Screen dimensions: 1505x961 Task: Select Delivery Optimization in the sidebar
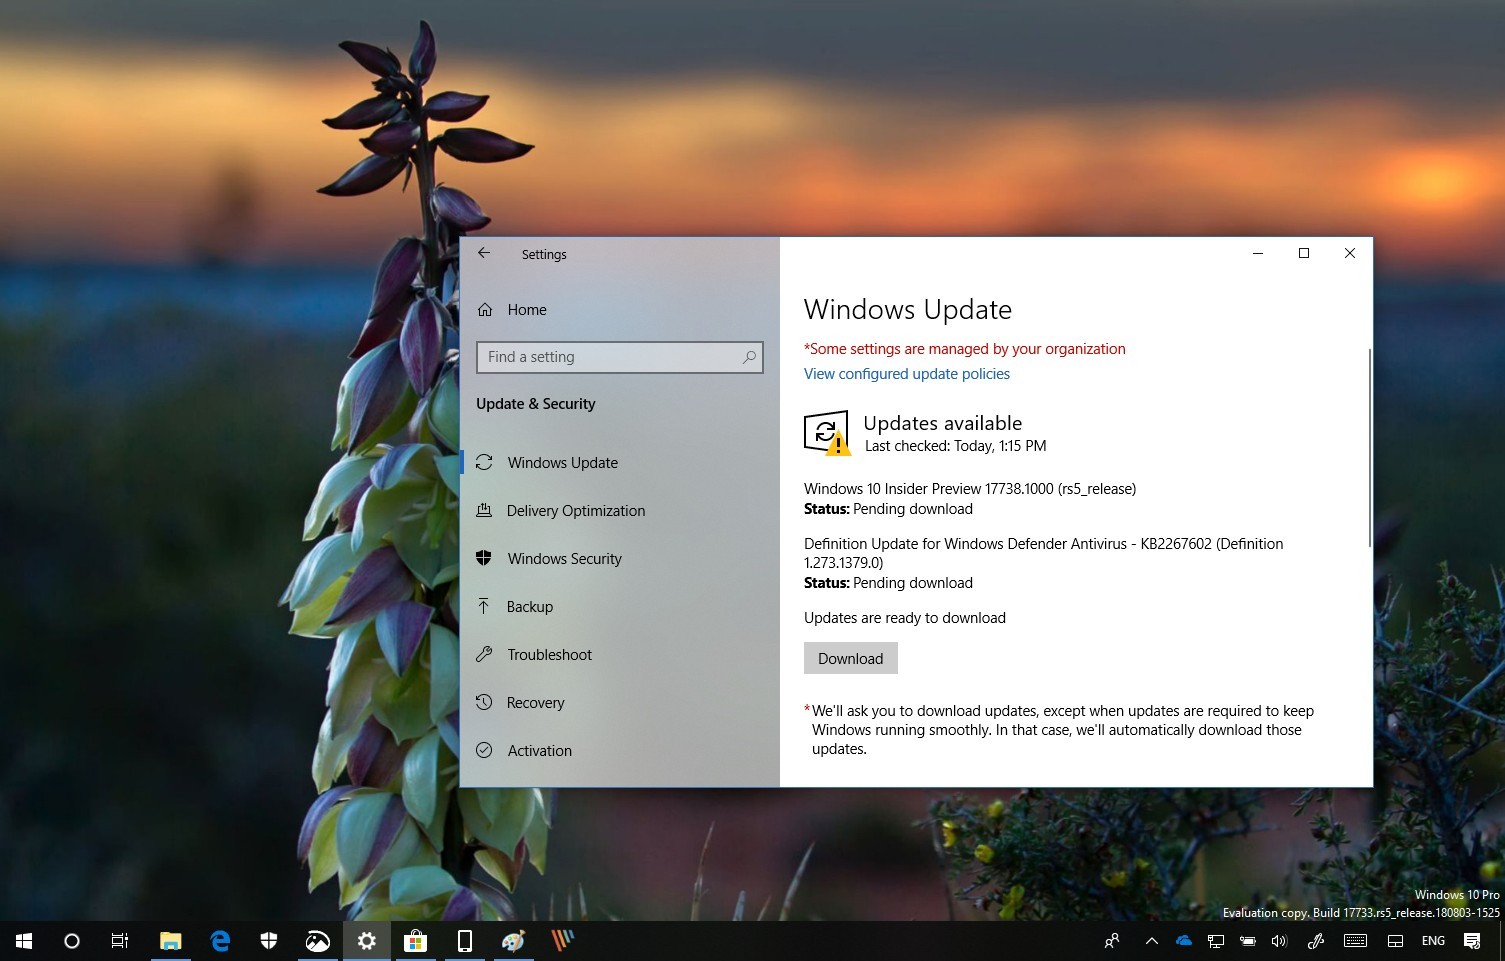click(x=576, y=510)
